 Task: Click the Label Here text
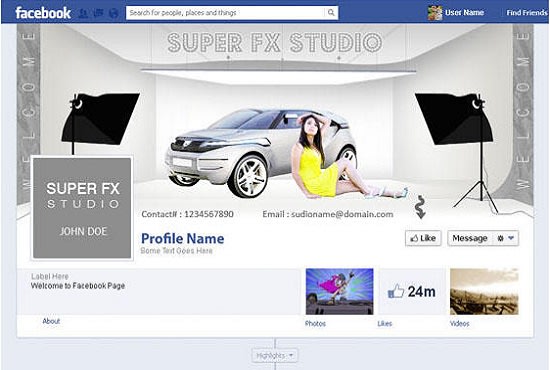coord(50,276)
